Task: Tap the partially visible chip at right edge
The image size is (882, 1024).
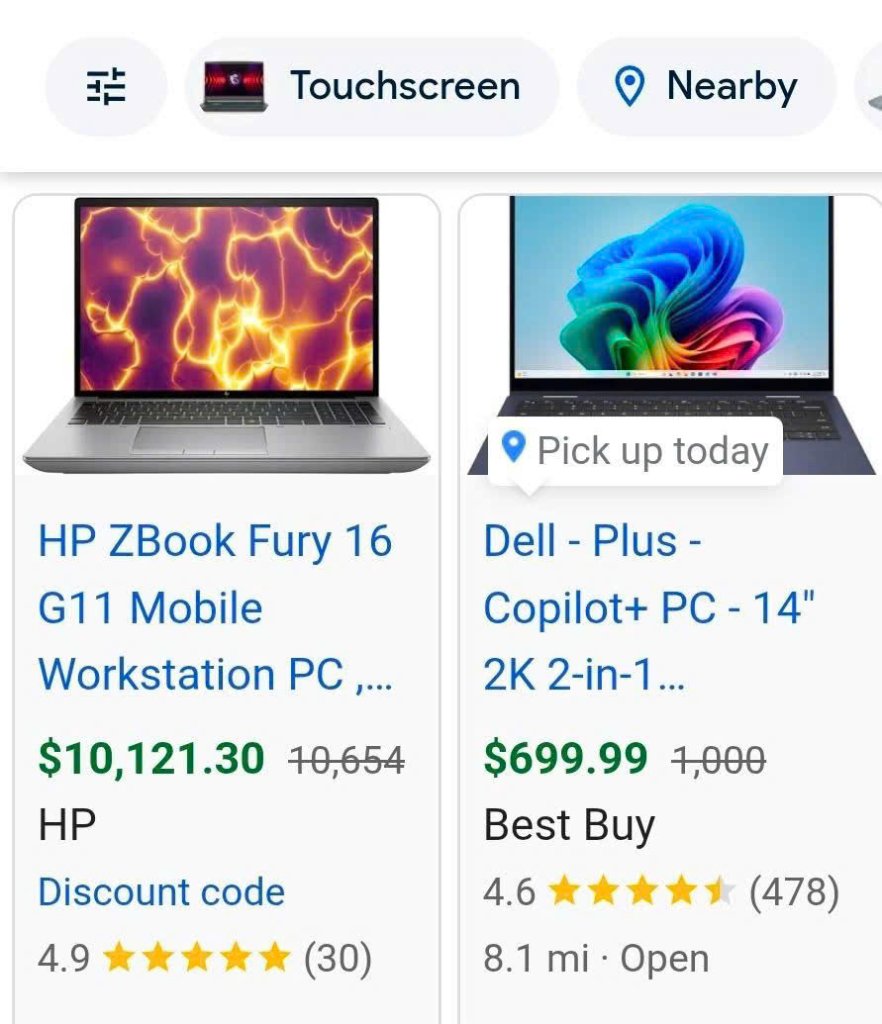Action: point(869,88)
